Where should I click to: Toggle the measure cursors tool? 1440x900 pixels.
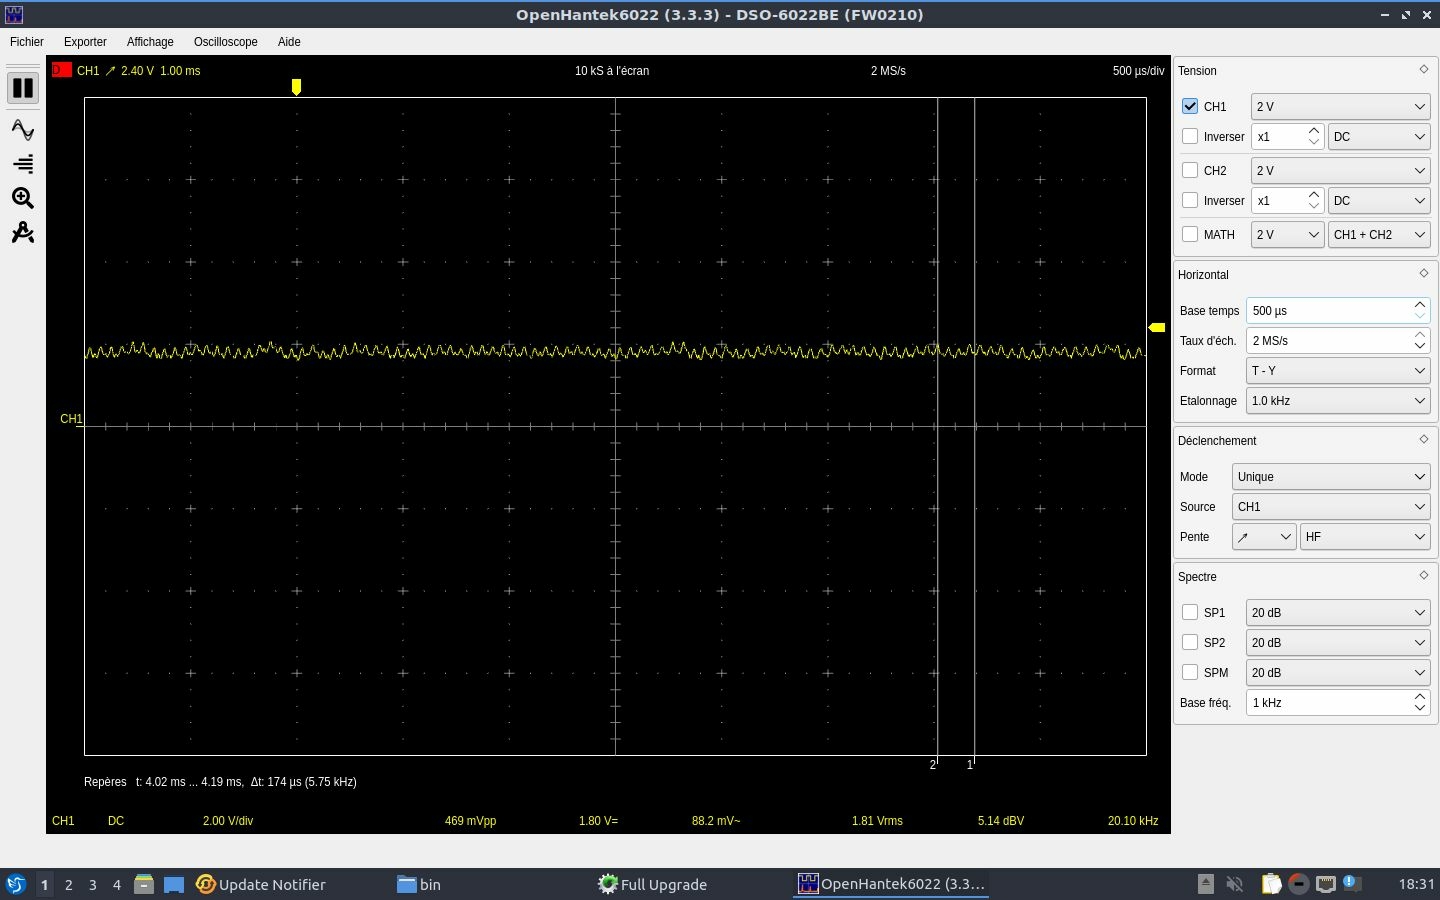coord(22,232)
